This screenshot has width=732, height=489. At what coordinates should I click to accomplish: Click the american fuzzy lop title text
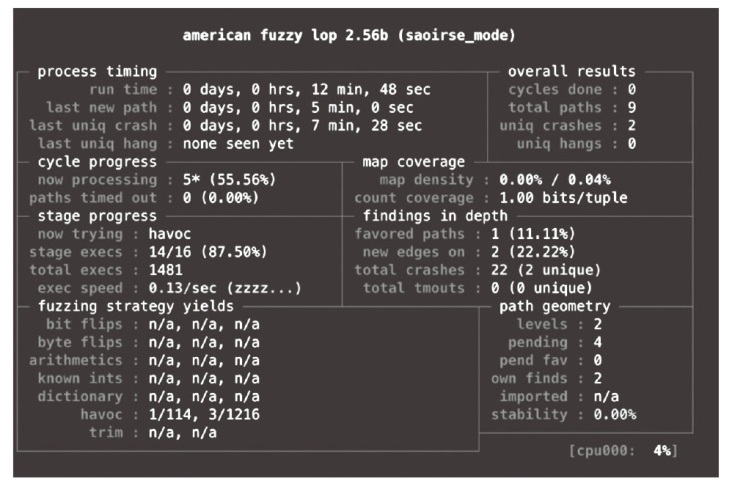tap(348, 36)
